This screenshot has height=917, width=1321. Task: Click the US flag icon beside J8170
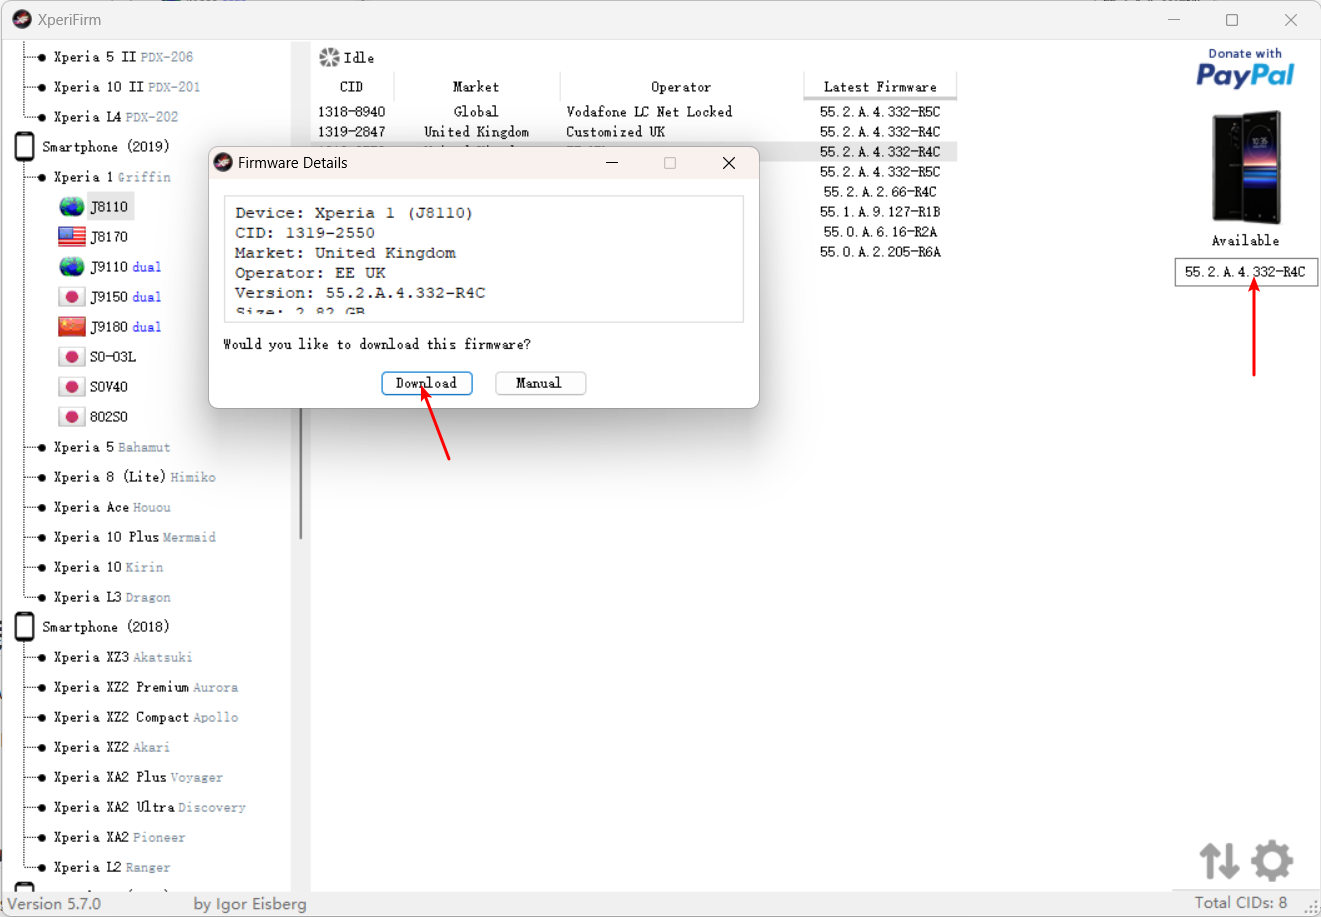pyautogui.click(x=71, y=237)
